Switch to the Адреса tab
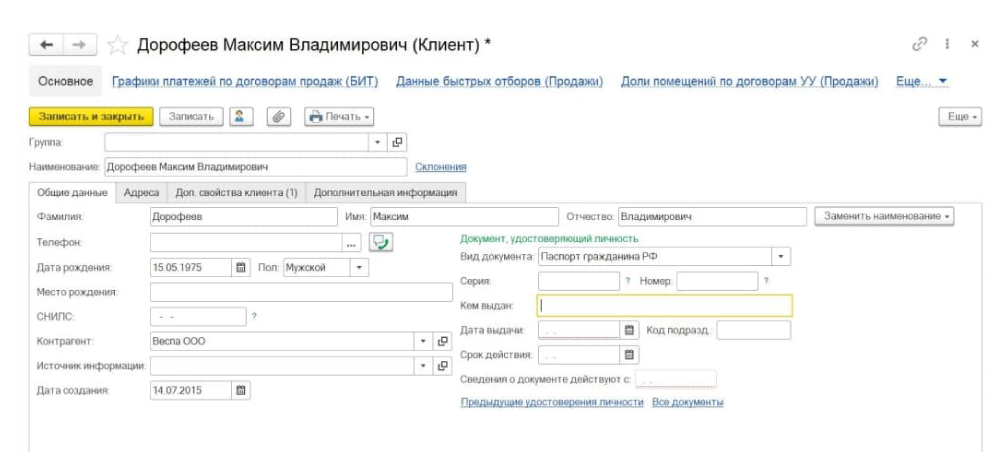The width and height of the screenshot is (1000, 452). pos(140,192)
